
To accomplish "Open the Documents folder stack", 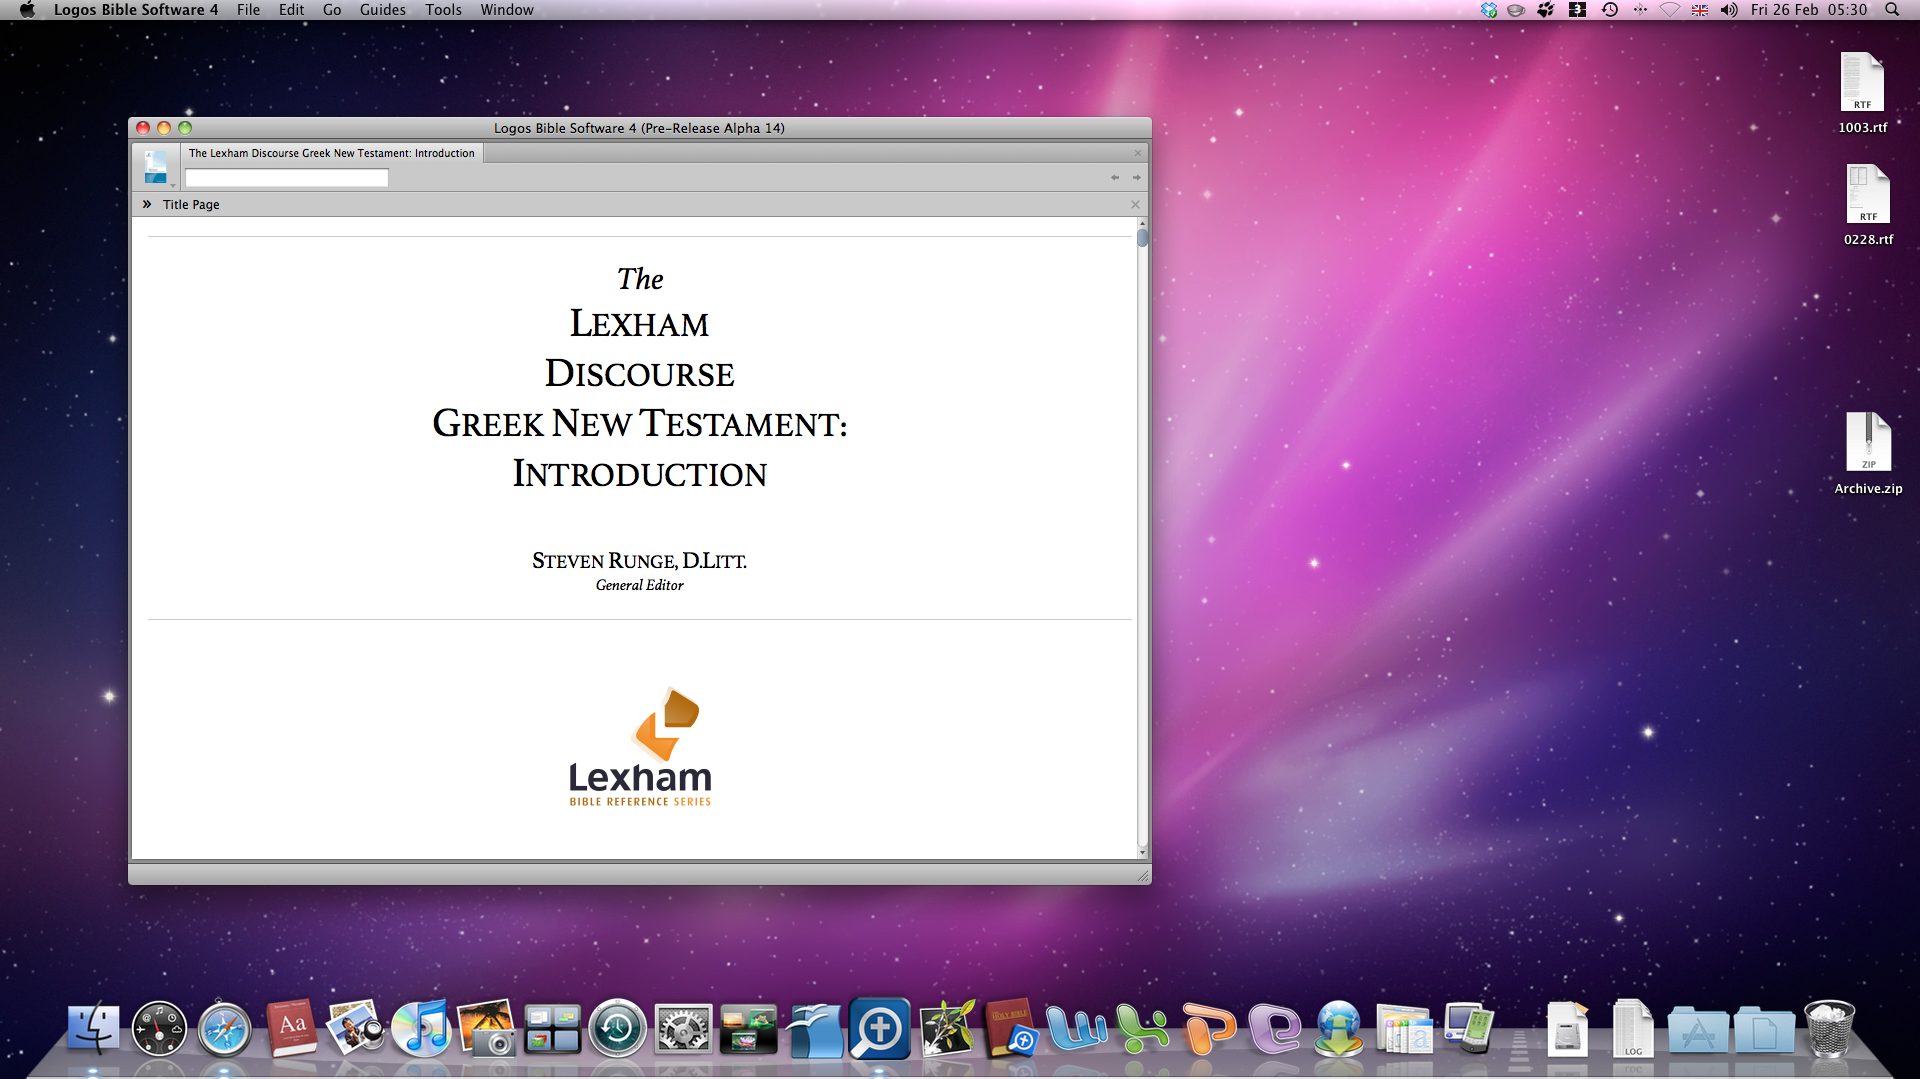I will (1764, 1029).
